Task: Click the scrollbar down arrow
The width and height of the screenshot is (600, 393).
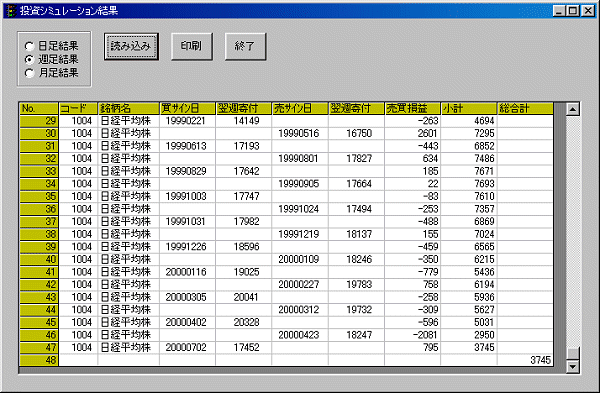Action: tap(573, 366)
